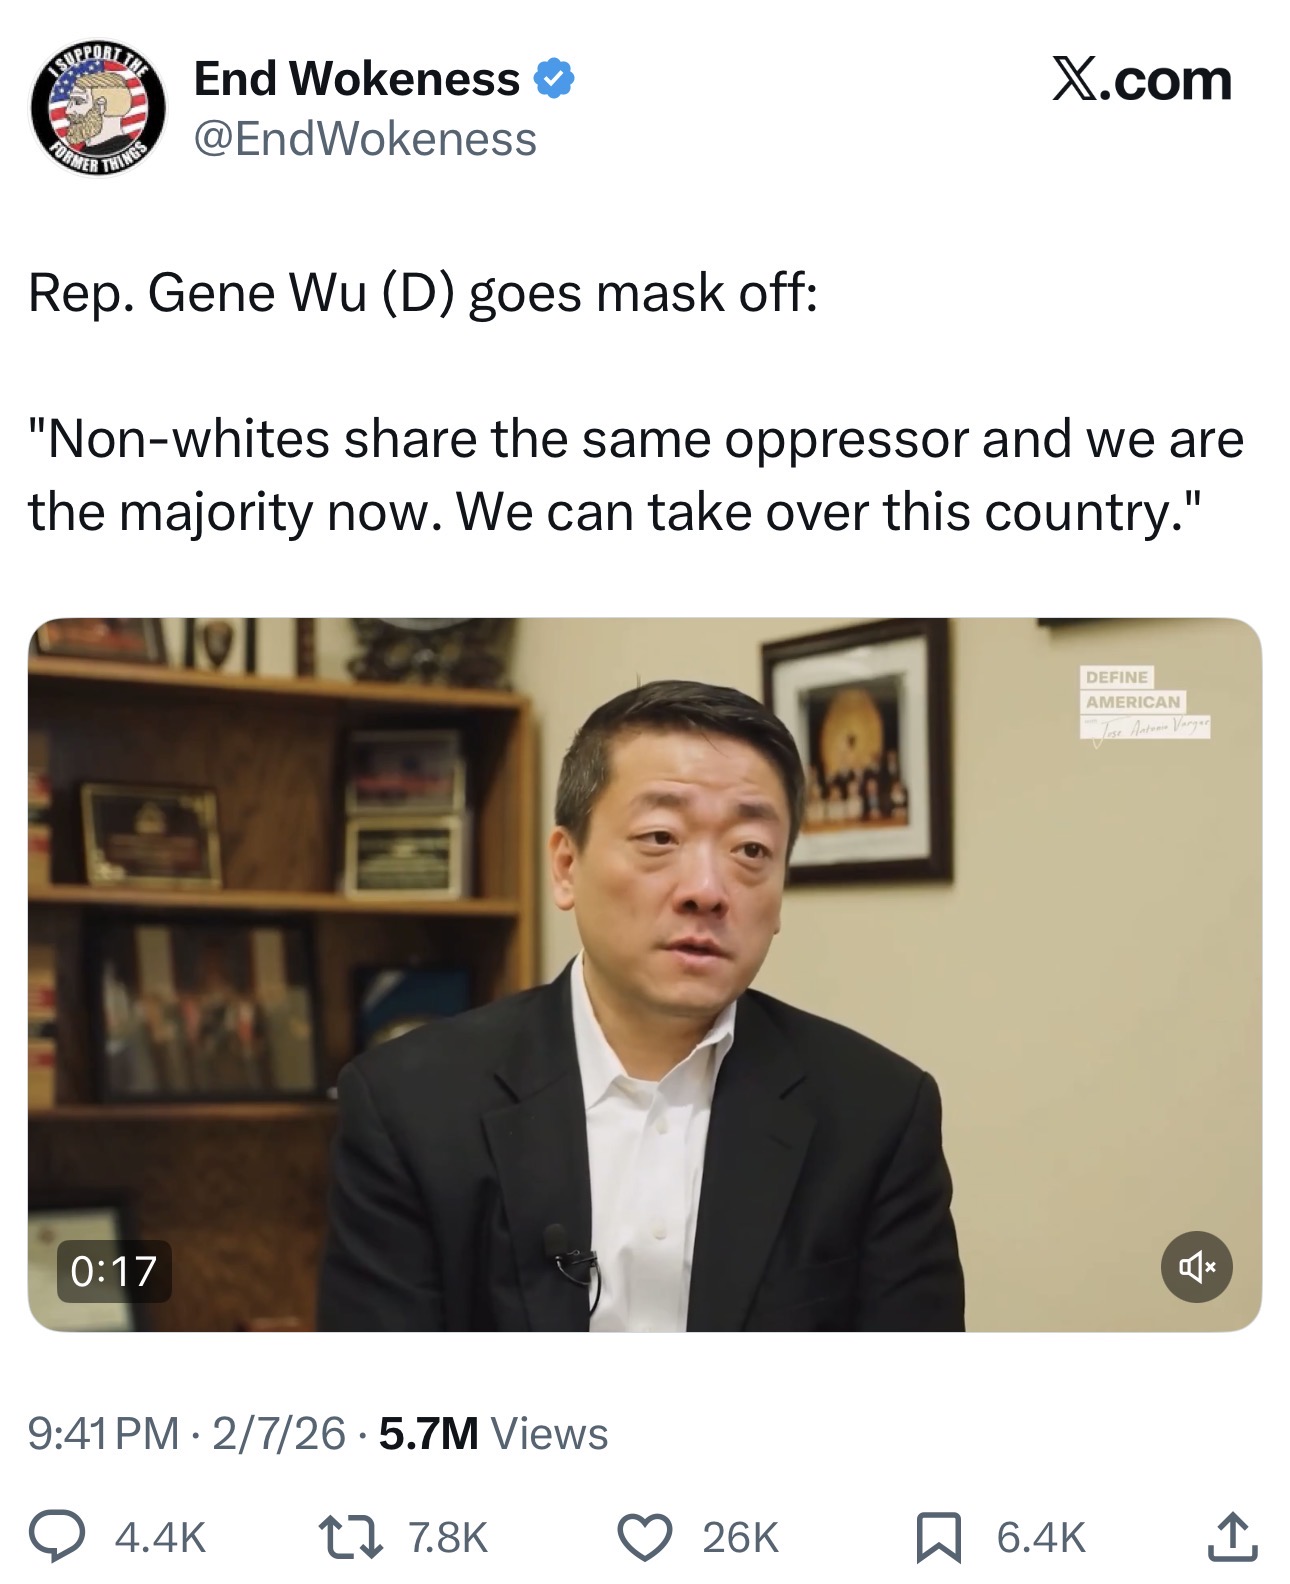The width and height of the screenshot is (1290, 1584).
Task: Open the 9:41 PM timestamp link
Action: point(104,1433)
